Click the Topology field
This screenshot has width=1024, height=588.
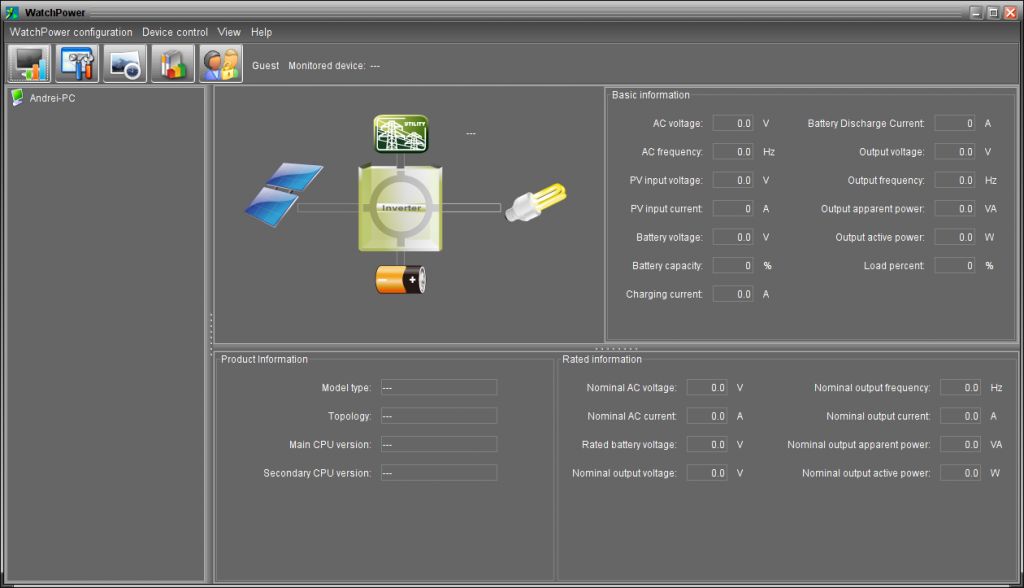439,416
